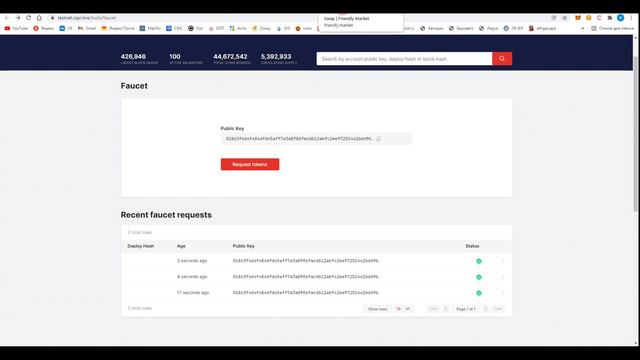Click the Age column header
Image resolution: width=640 pixels, height=360 pixels.
(181, 246)
